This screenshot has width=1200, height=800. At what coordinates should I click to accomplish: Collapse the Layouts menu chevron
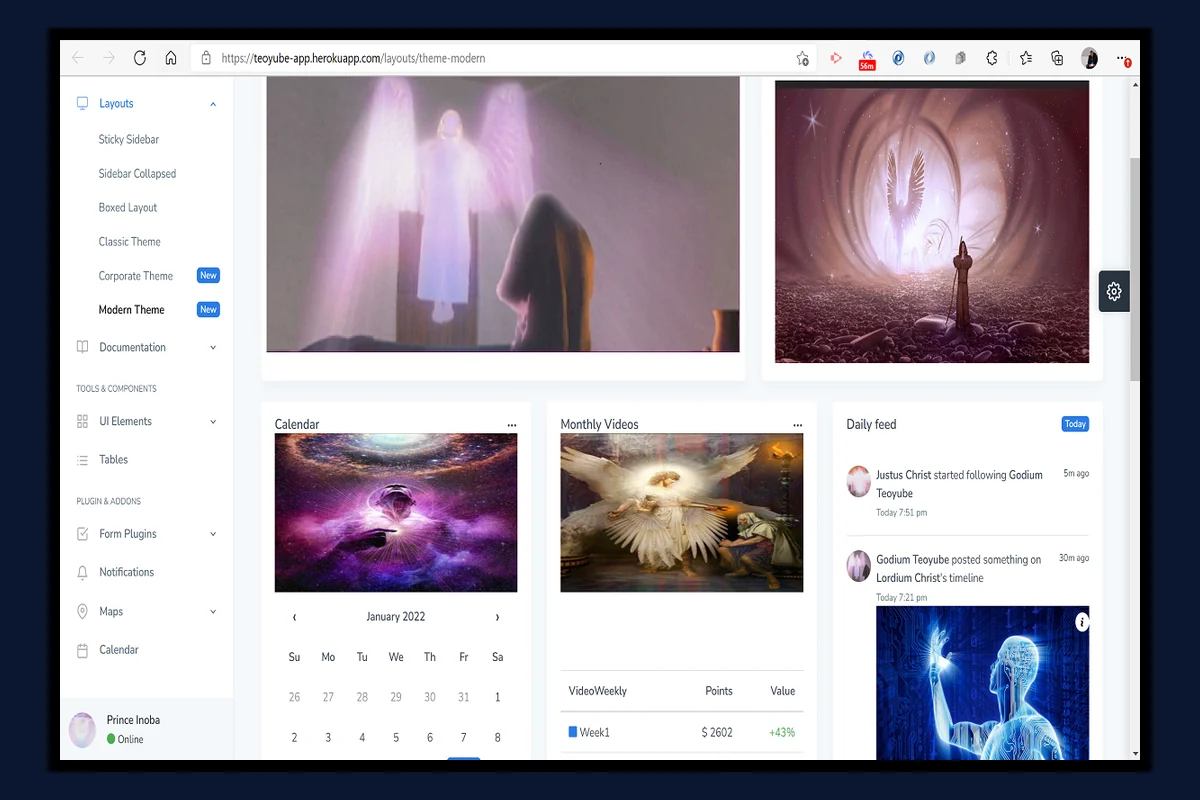tap(213, 104)
